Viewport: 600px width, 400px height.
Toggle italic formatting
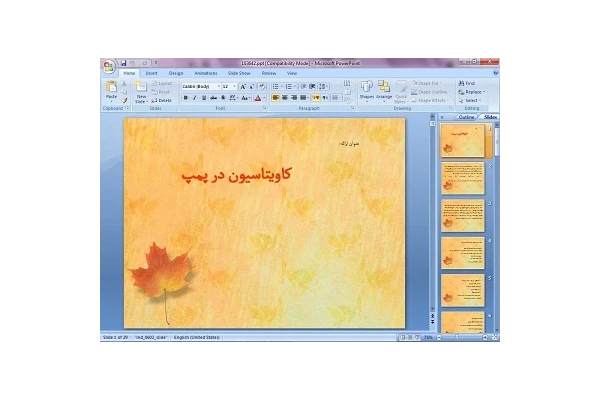pos(194,98)
